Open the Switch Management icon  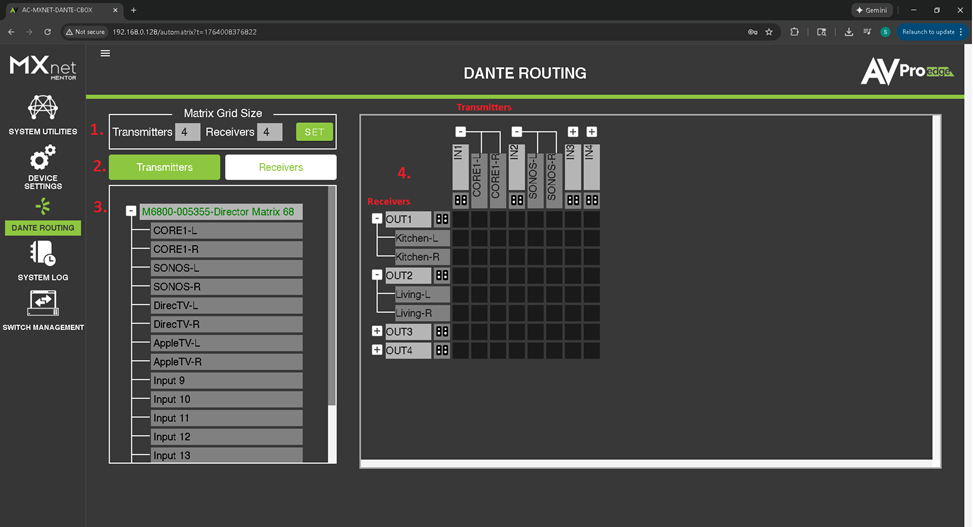(x=42, y=302)
